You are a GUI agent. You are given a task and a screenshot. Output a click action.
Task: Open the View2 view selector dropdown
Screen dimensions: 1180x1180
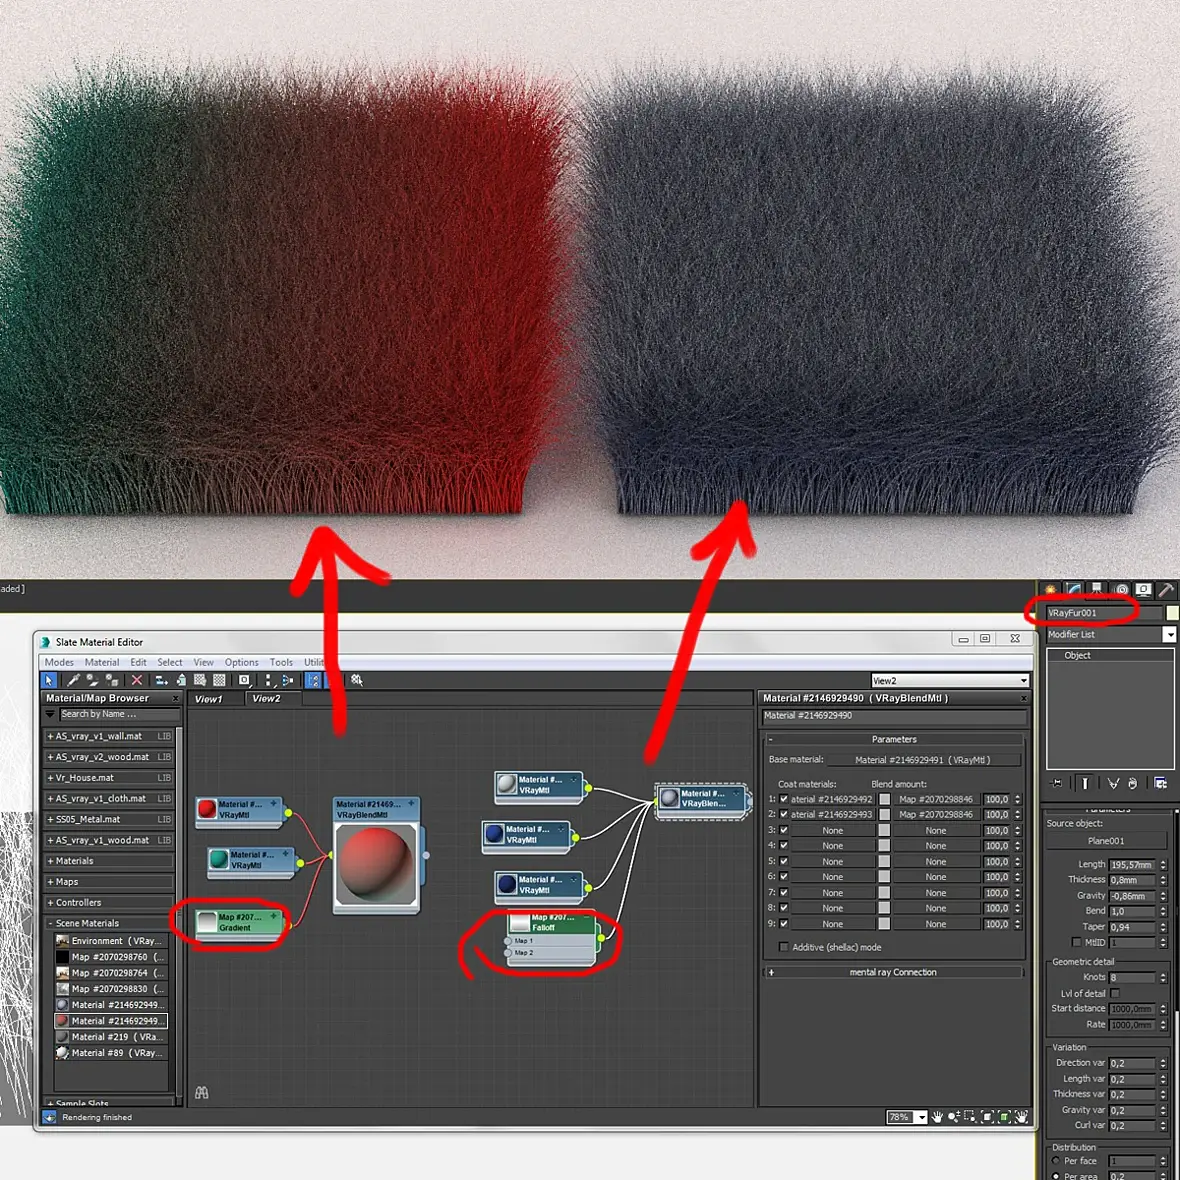click(1023, 680)
